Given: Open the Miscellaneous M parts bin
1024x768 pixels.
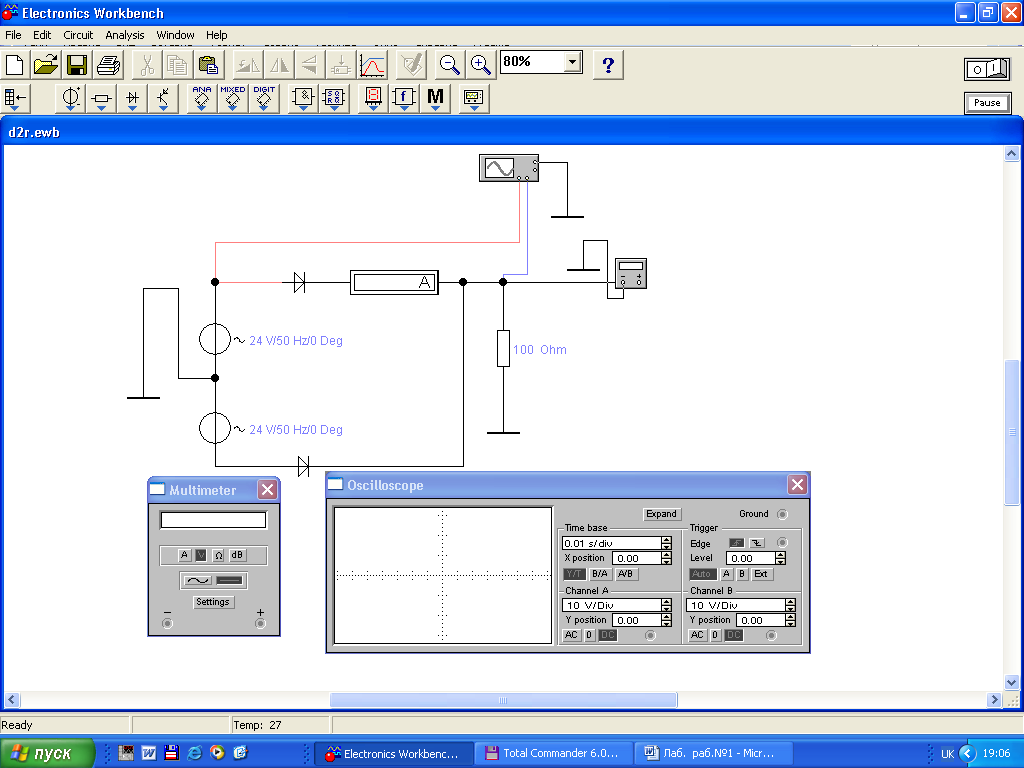Looking at the screenshot, I should pyautogui.click(x=435, y=99).
